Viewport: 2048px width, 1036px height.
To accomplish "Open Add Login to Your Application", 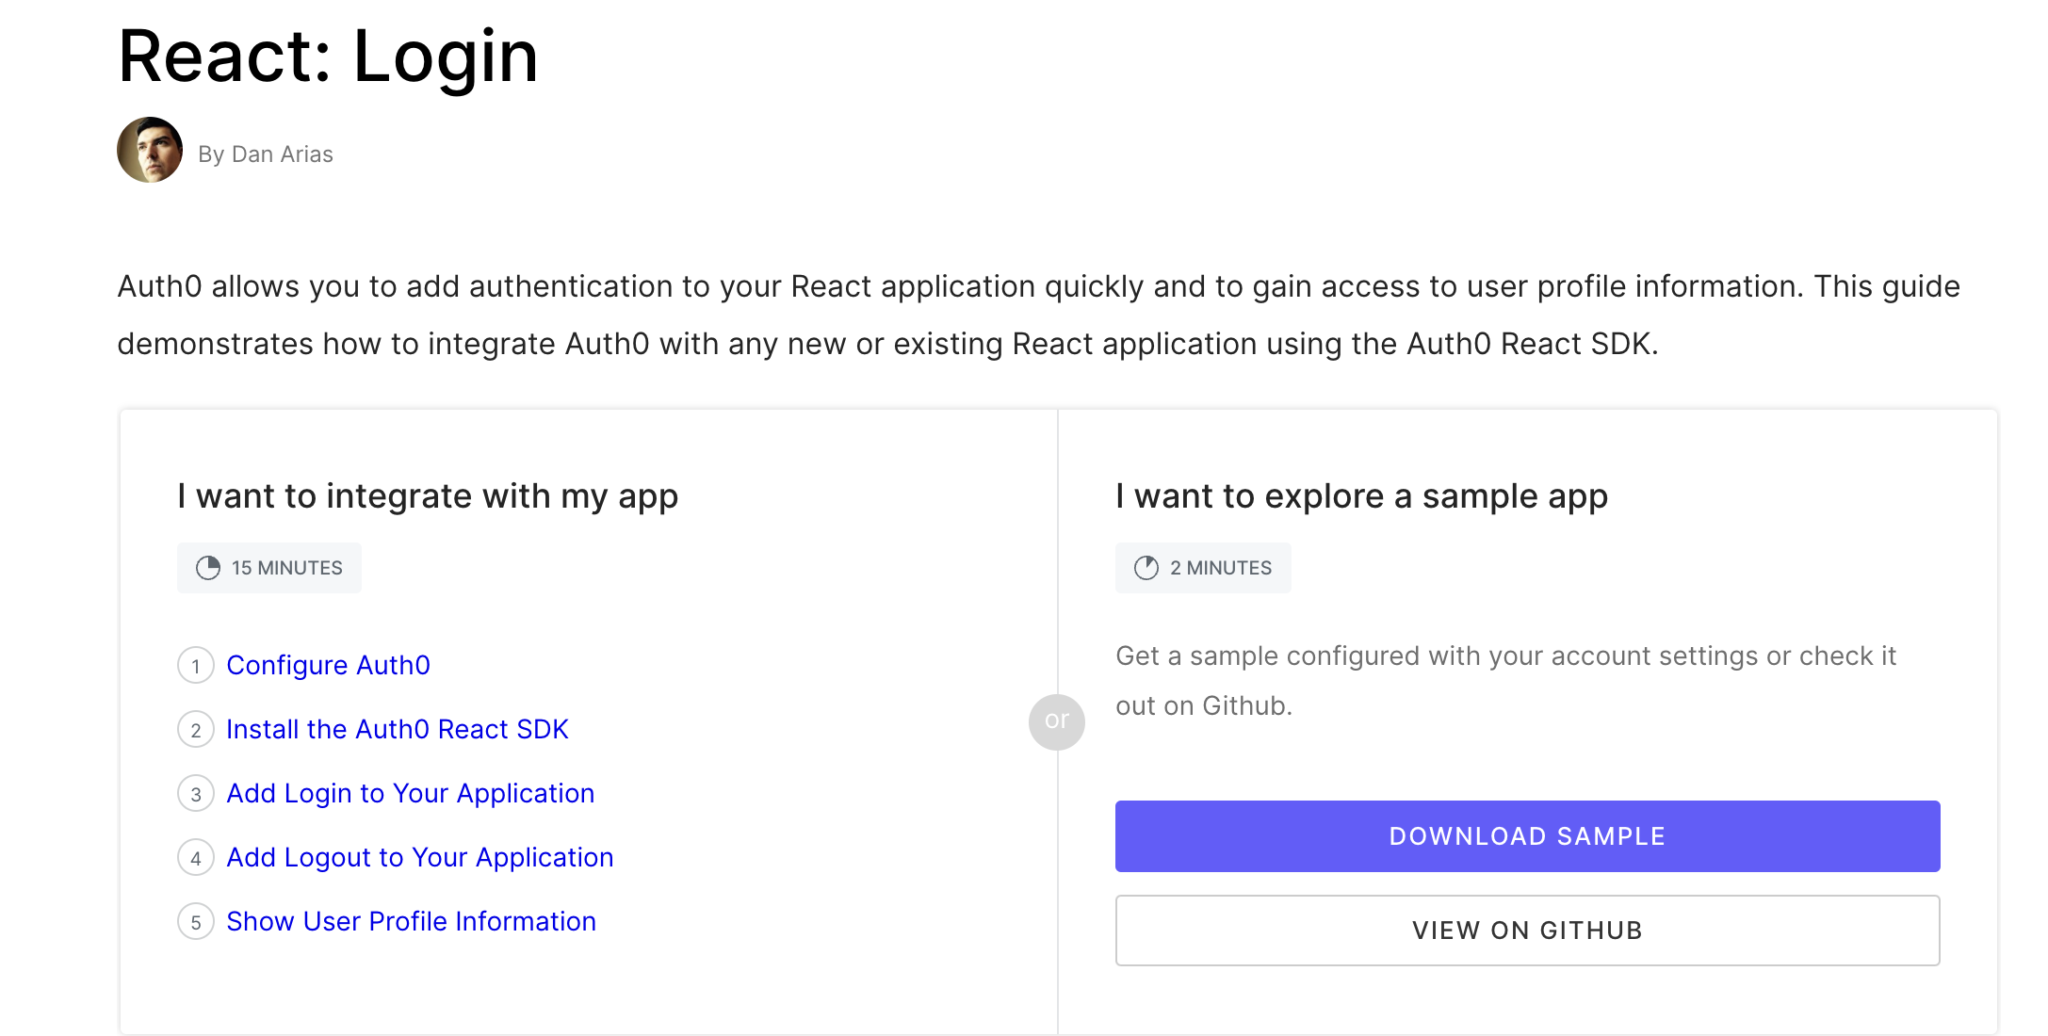I will (410, 793).
